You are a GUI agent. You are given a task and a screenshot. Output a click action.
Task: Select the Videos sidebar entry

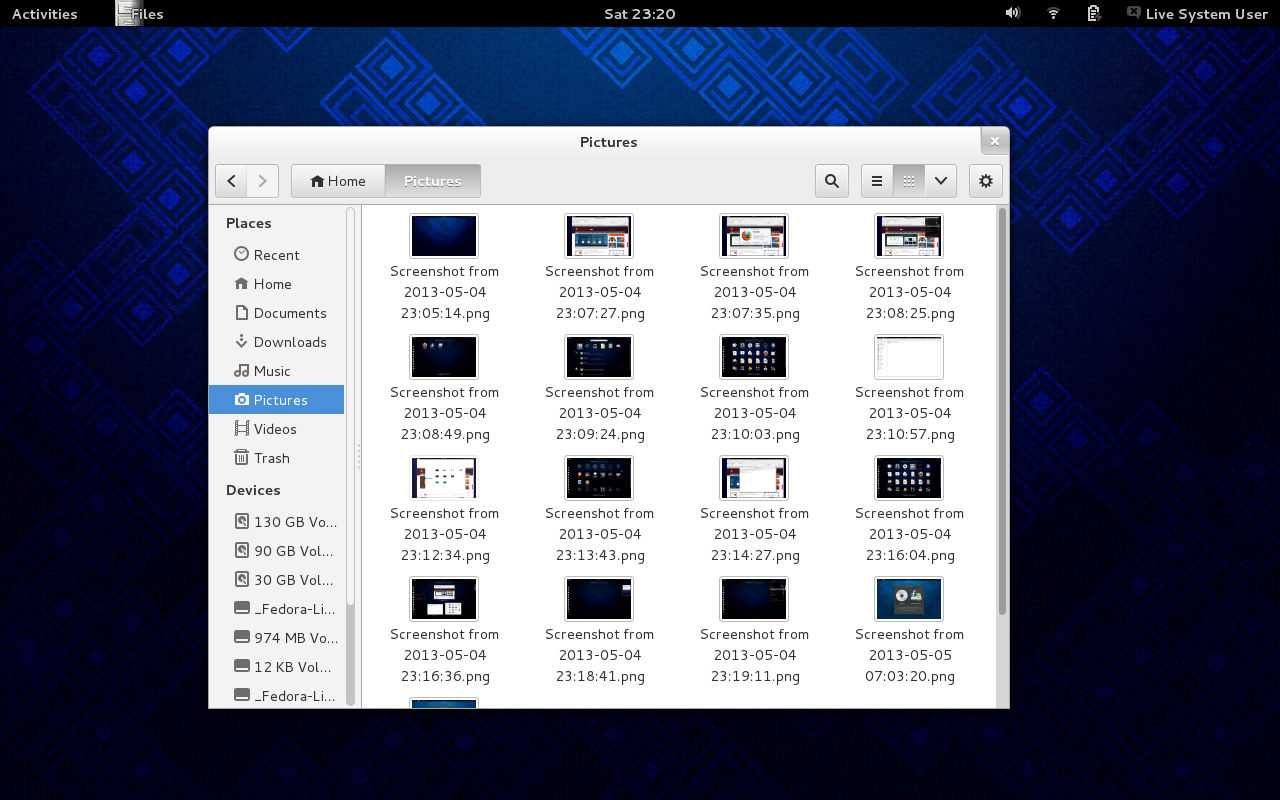(x=276, y=429)
